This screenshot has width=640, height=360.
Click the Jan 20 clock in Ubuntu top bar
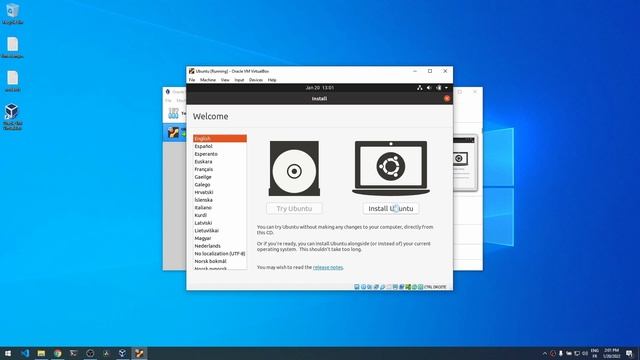pos(320,88)
